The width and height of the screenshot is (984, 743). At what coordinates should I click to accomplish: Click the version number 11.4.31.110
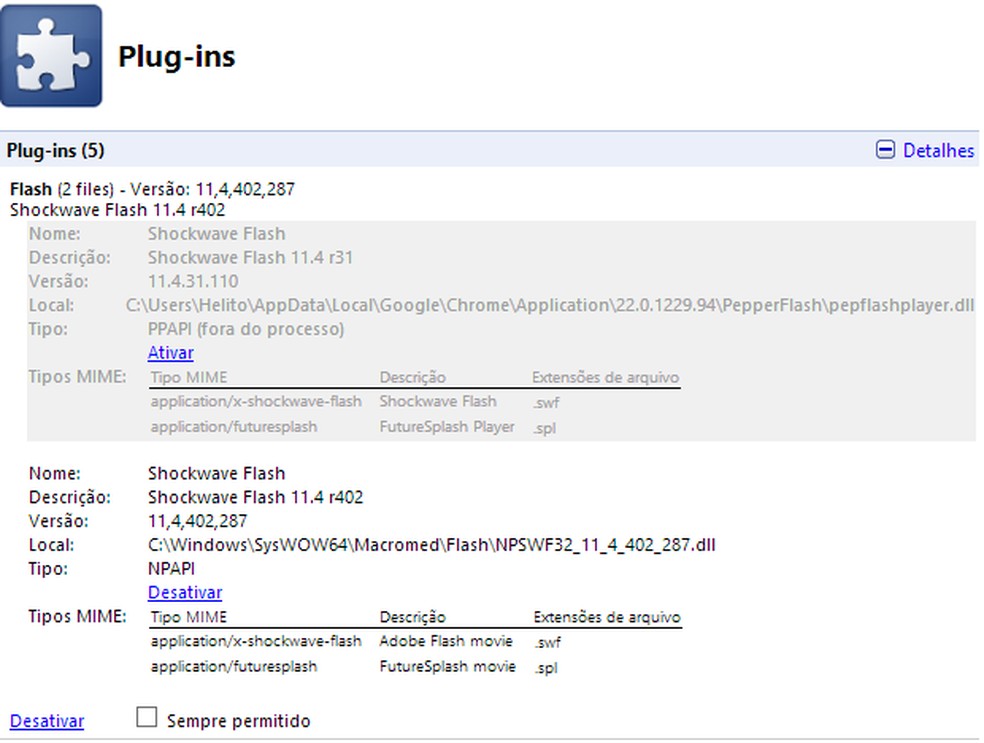193,281
